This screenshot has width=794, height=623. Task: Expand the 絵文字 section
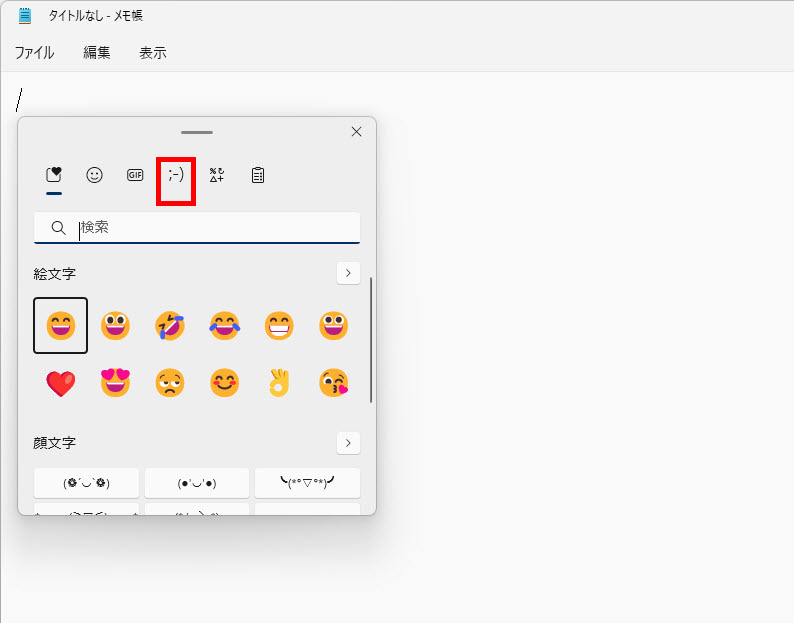click(x=348, y=273)
